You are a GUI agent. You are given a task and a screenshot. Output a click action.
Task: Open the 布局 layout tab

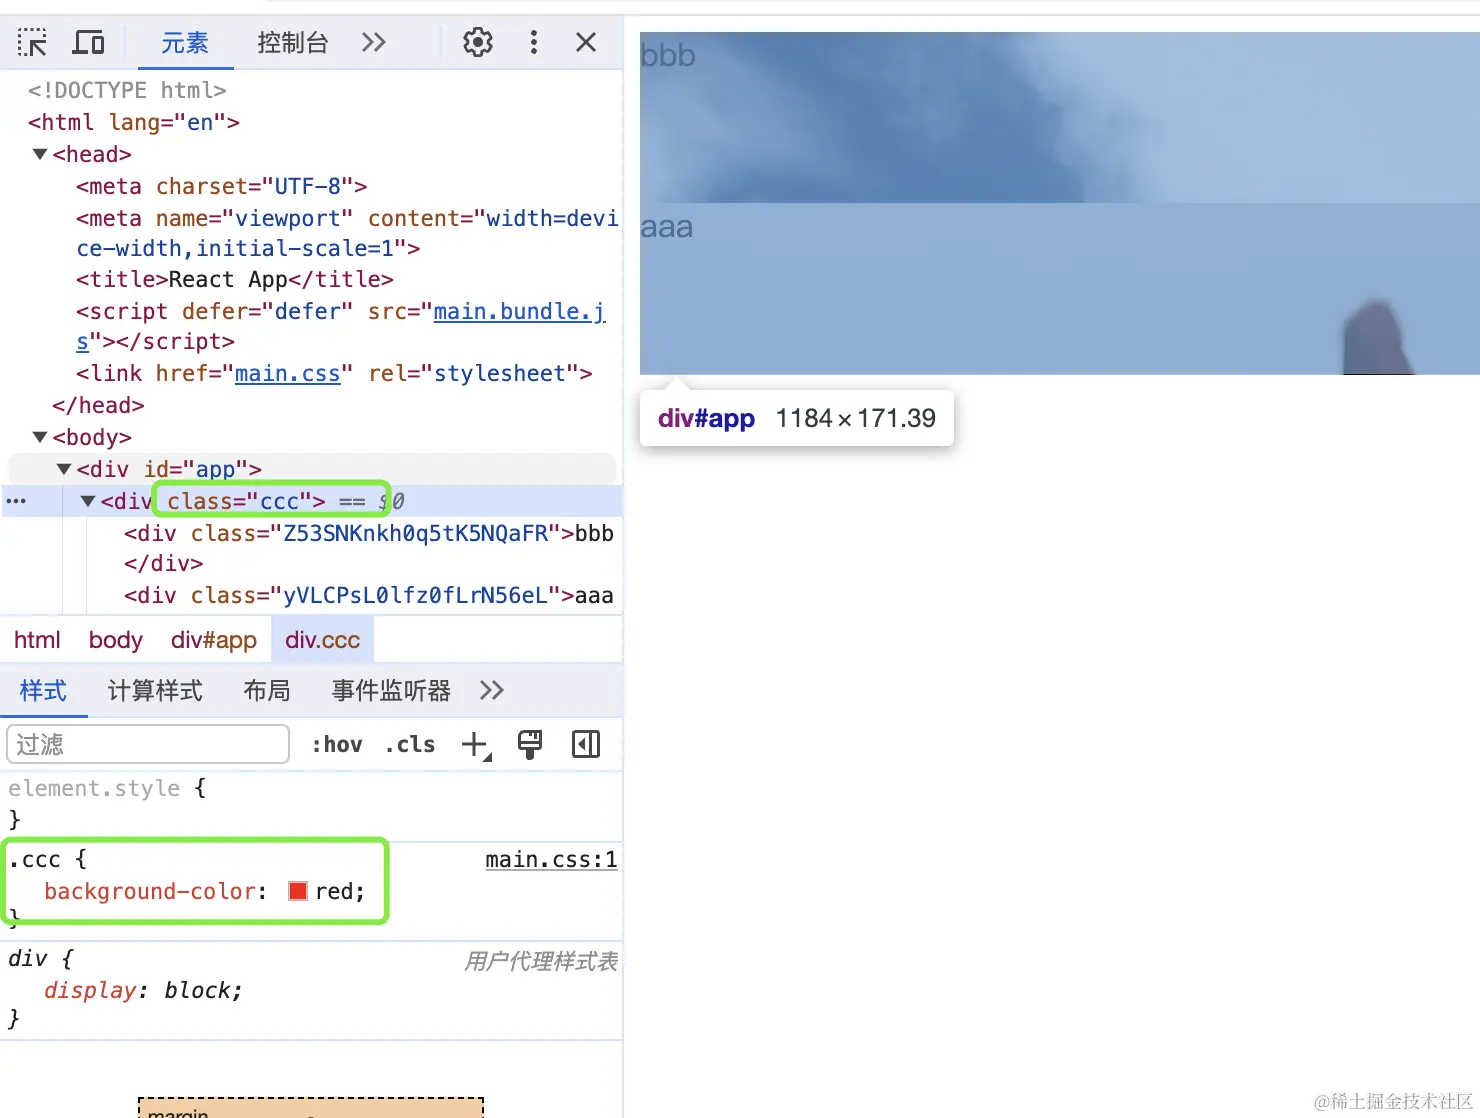point(267,691)
